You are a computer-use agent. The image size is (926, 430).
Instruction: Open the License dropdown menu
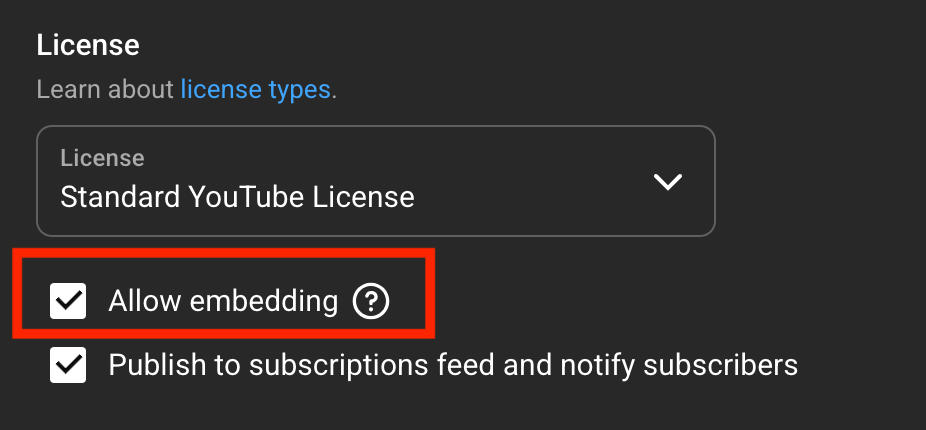click(376, 181)
